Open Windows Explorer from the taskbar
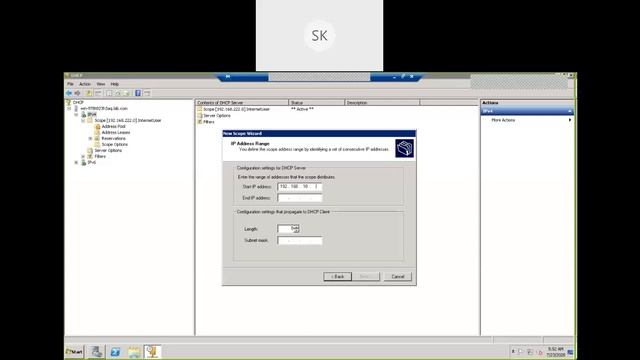Image resolution: width=640 pixels, height=360 pixels. pos(134,351)
